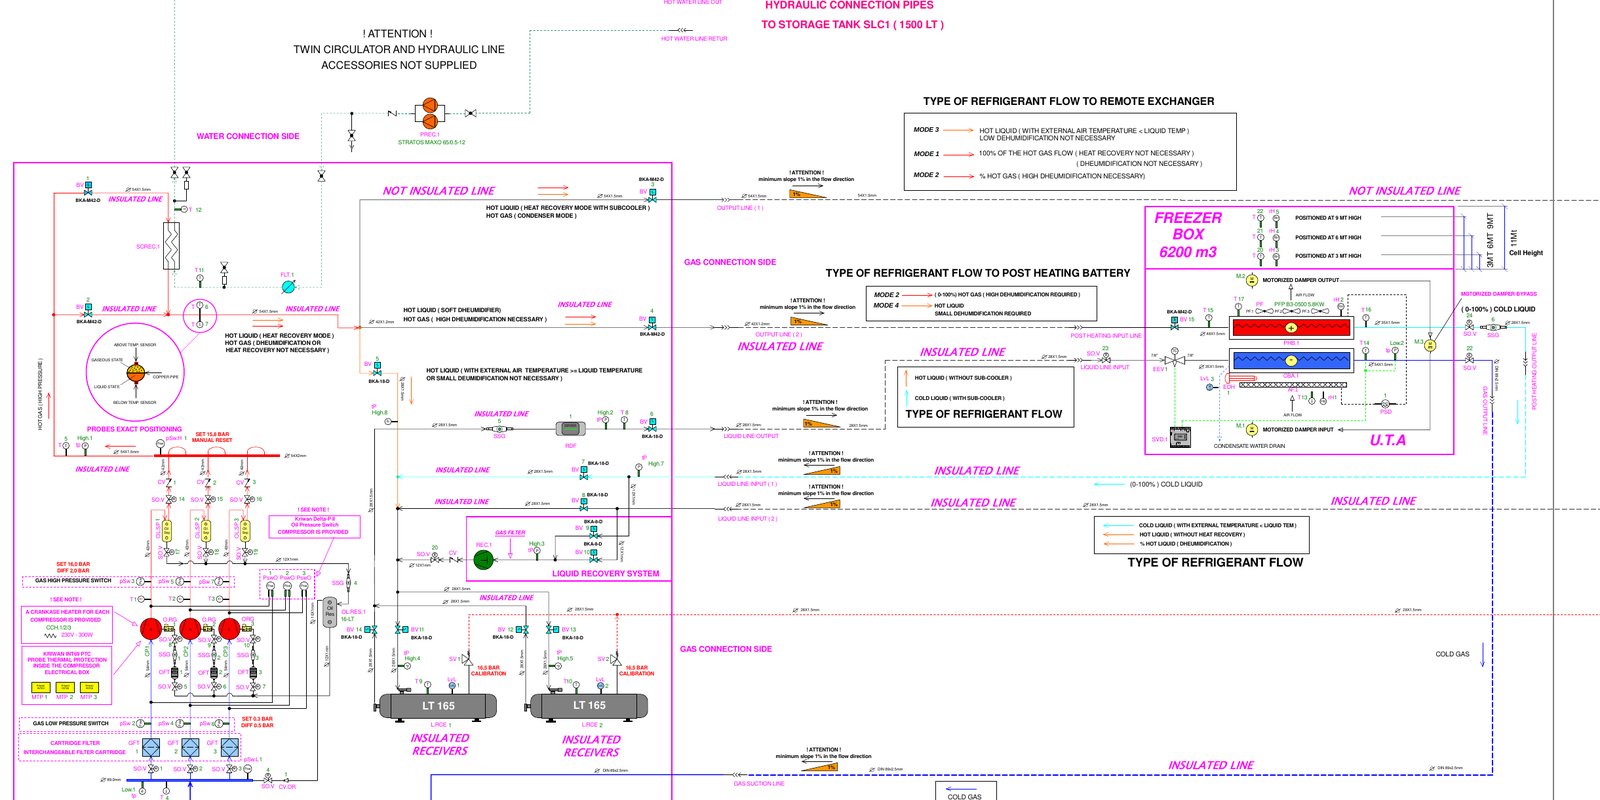1600x800 pixels.
Task: Click "TYPE OF REFRIGERANT FLOW TO POST HEATING BATTERY"
Action: [x=978, y=273]
